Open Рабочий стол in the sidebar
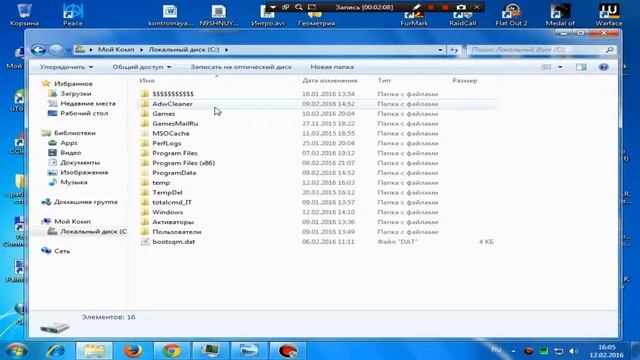Viewport: 640px width, 360px height. [x=84, y=113]
